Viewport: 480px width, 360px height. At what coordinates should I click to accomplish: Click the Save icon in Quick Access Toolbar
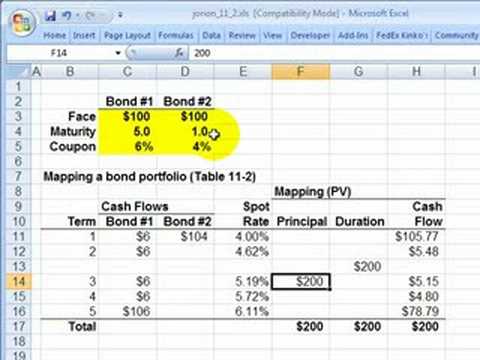click(x=50, y=15)
